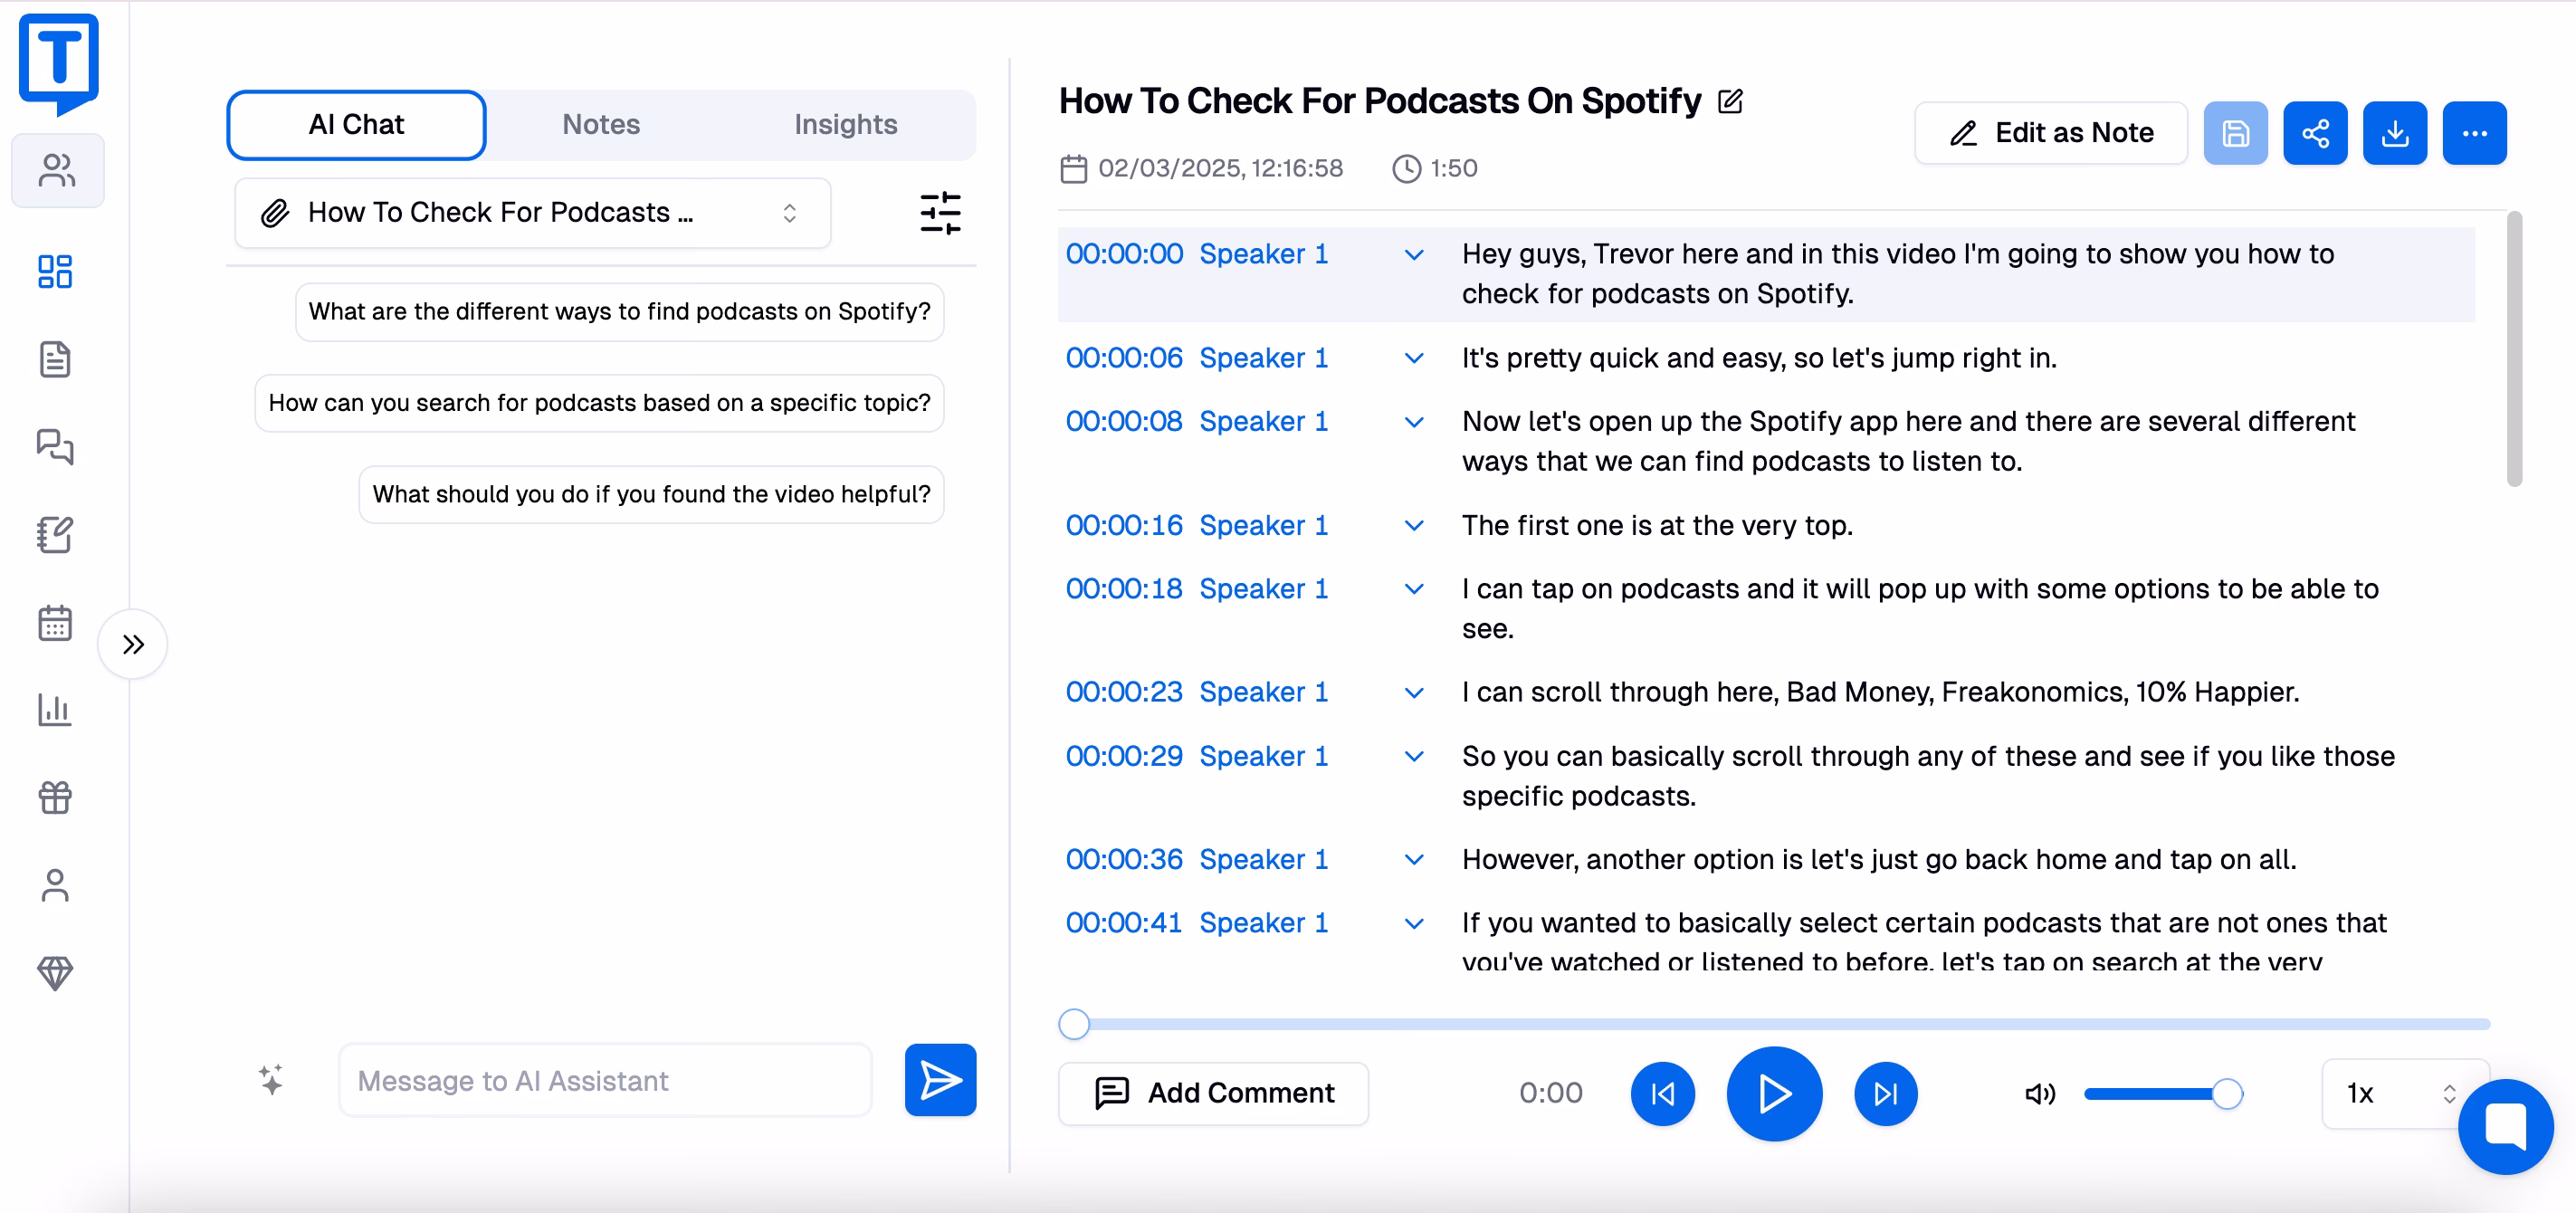The height and width of the screenshot is (1213, 2576).
Task: Ask how to search podcasts by topic
Action: 599,403
